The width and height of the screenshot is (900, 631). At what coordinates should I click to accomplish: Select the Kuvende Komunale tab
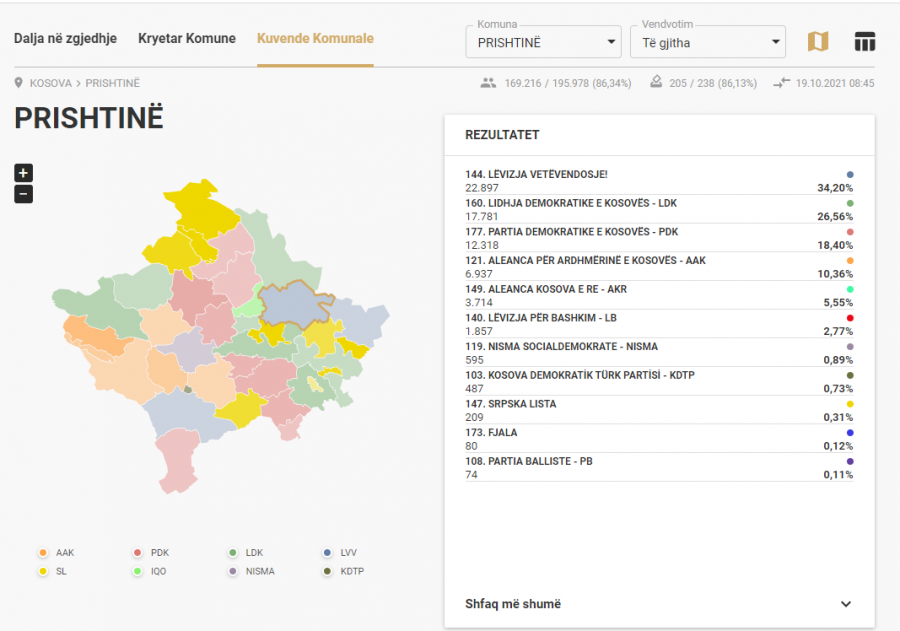click(x=315, y=38)
